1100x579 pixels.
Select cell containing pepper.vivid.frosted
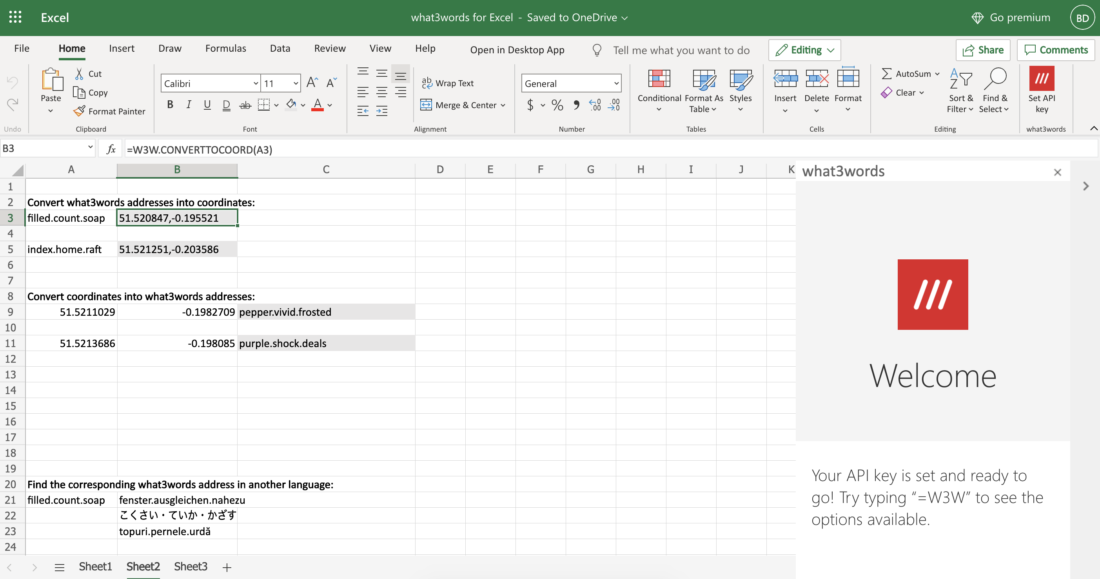tap(326, 312)
